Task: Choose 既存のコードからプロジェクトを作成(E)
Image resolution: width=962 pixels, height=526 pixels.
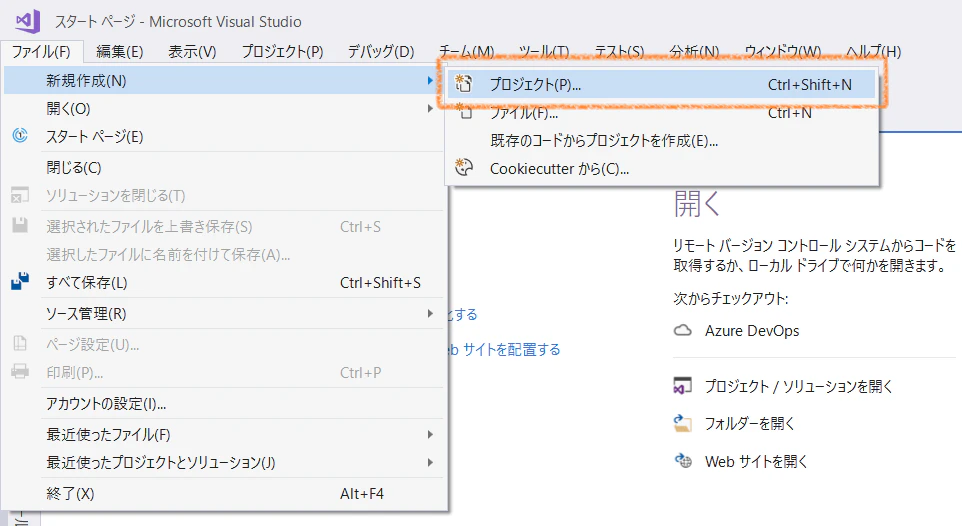Action: pos(661,141)
